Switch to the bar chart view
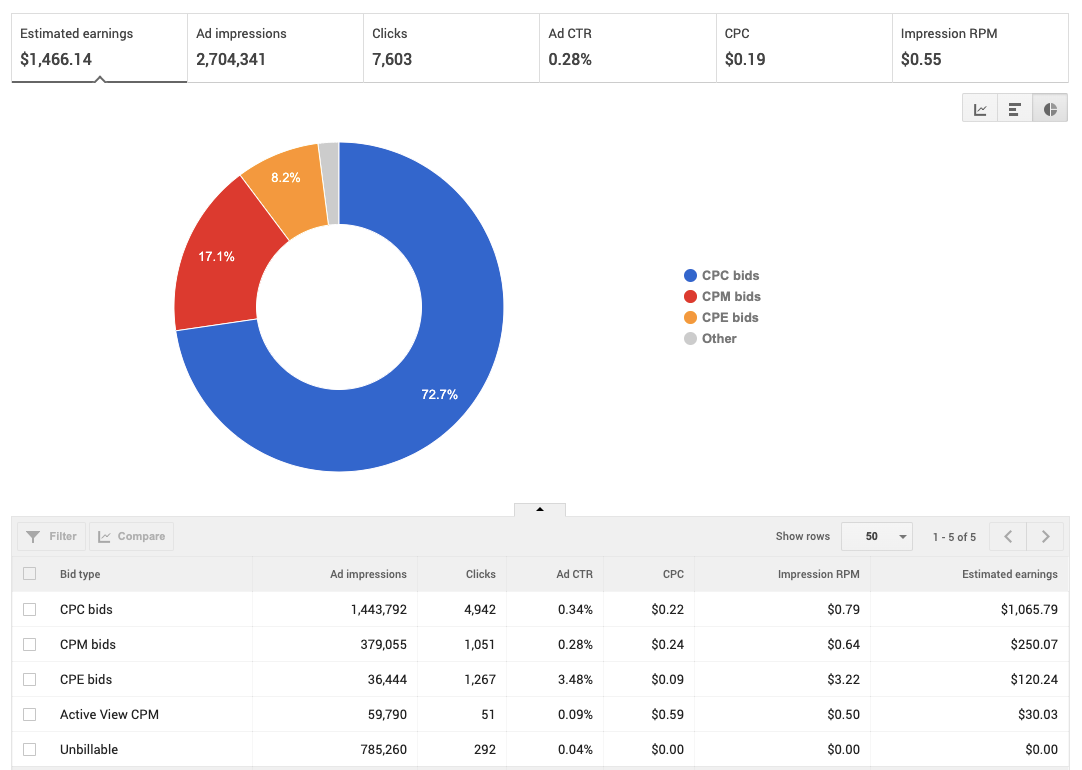 click(1014, 108)
